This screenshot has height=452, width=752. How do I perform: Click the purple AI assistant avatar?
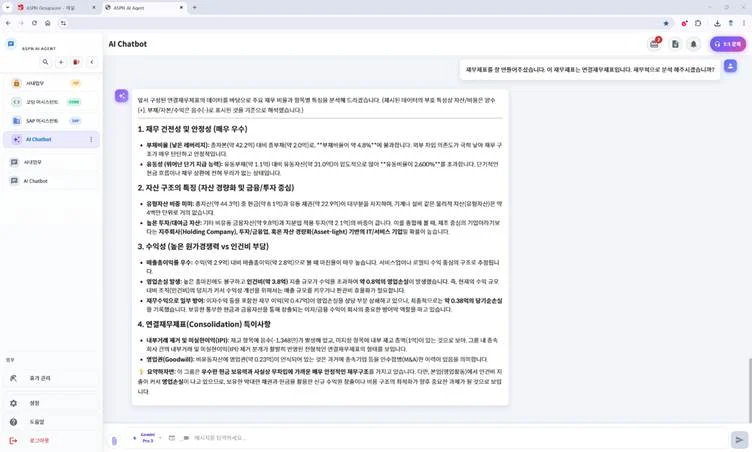pos(121,96)
